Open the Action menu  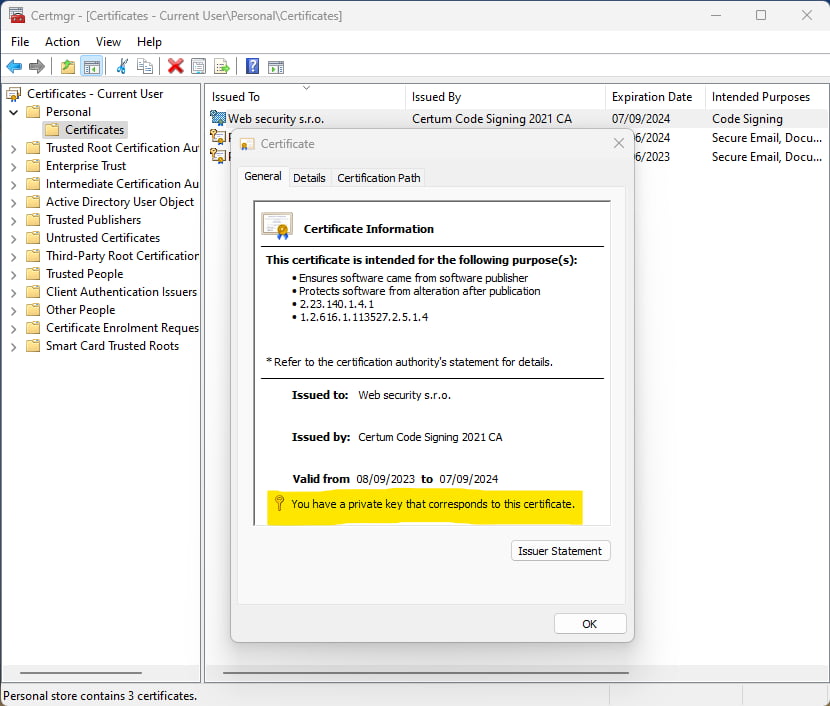click(x=62, y=42)
